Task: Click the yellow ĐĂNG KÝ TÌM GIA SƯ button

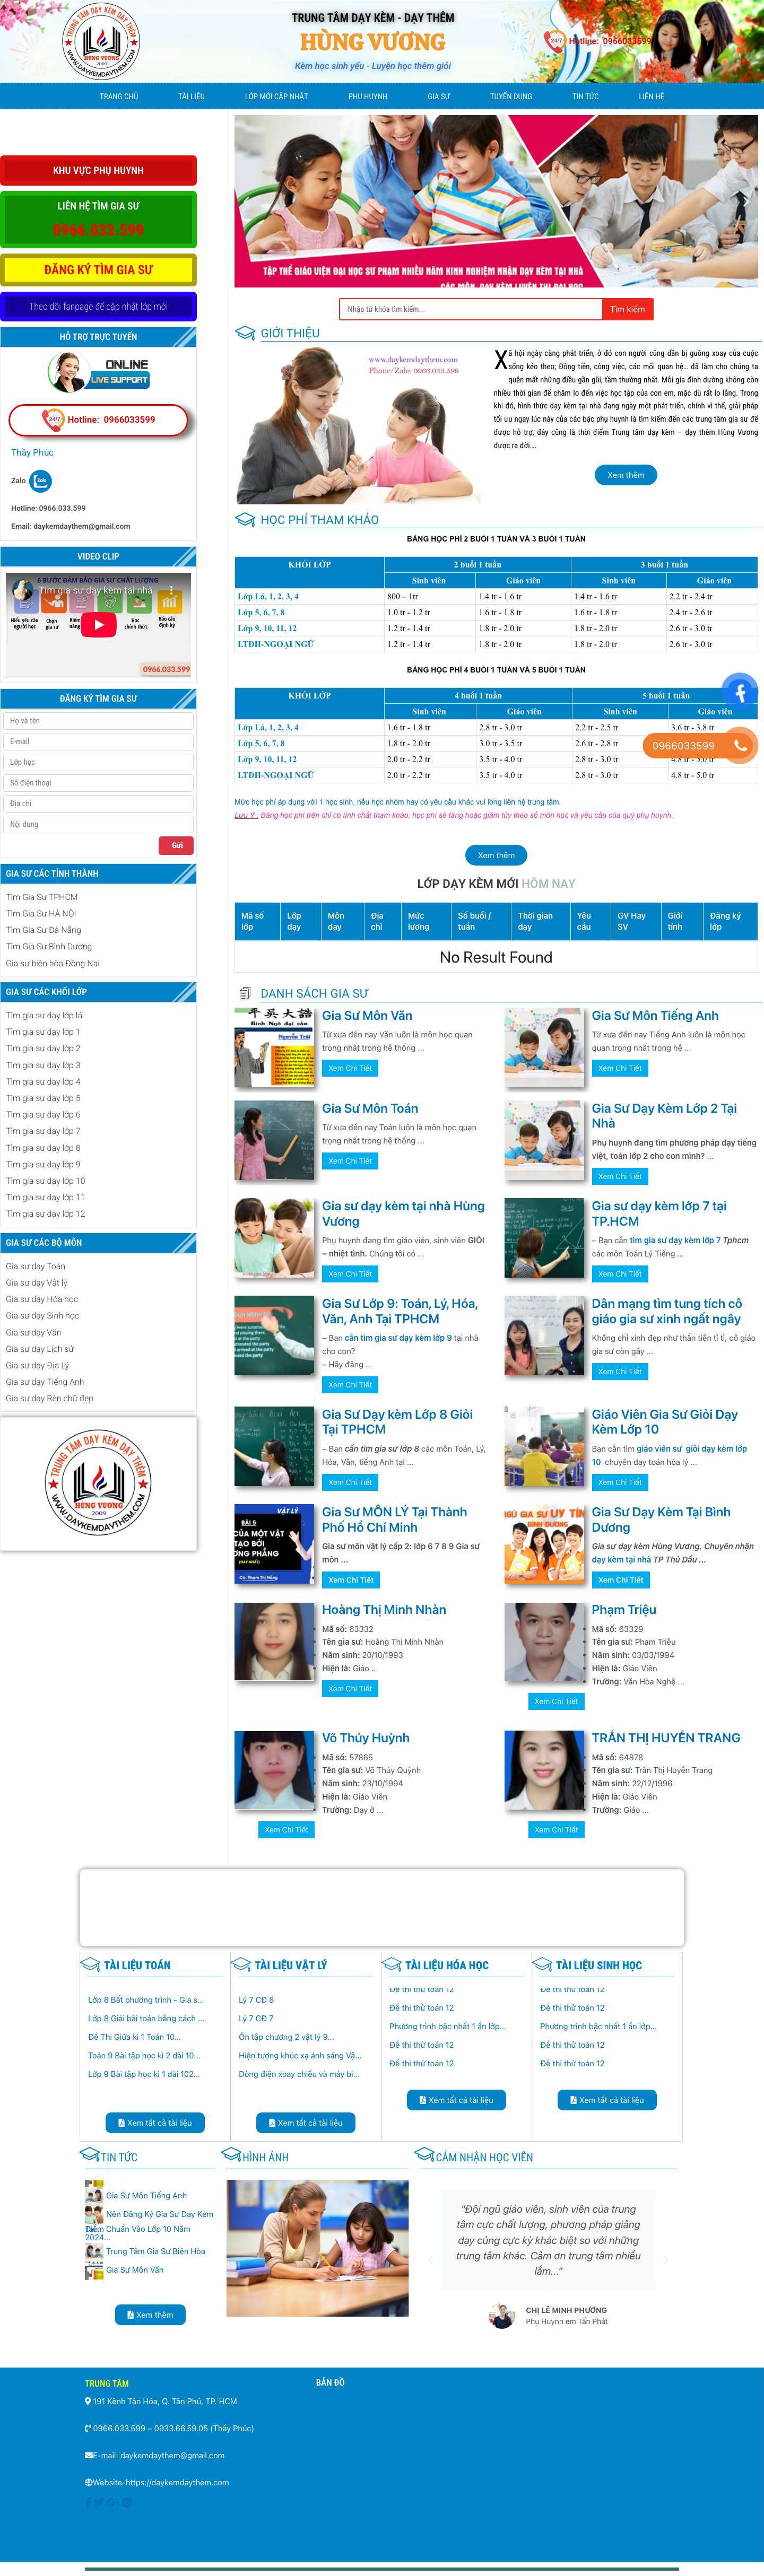Action: 98,269
